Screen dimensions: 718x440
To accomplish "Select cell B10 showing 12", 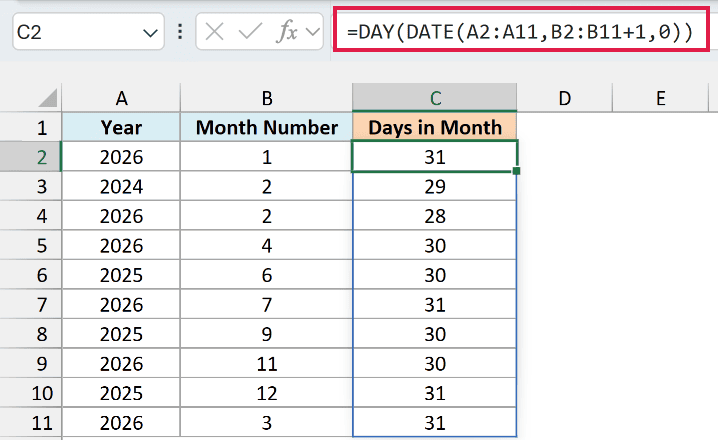I will (x=267, y=393).
